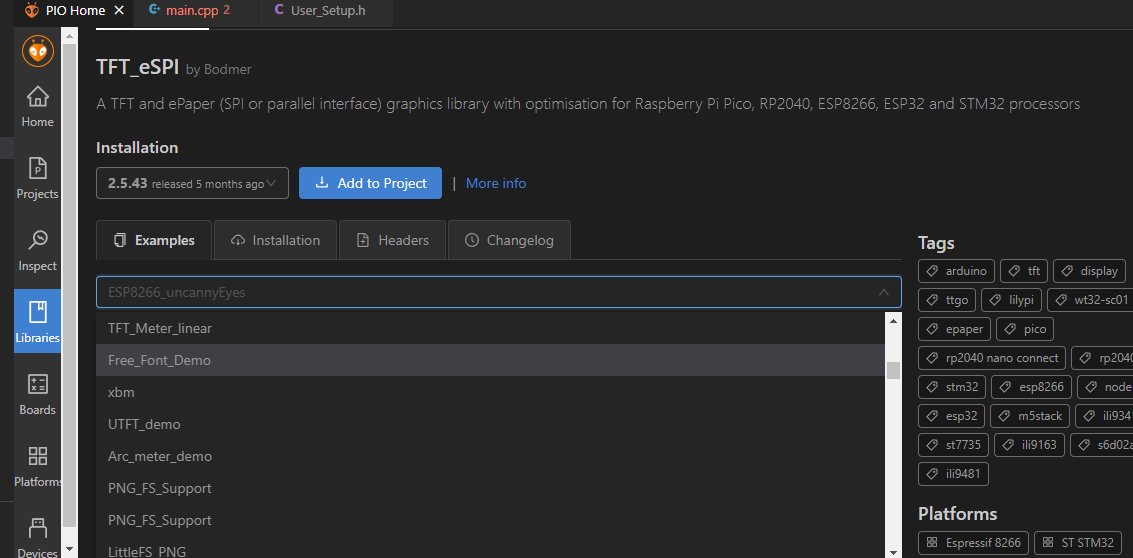This screenshot has width=1133, height=558.
Task: Click the ST STM32 platform button
Action: pos(1078,542)
